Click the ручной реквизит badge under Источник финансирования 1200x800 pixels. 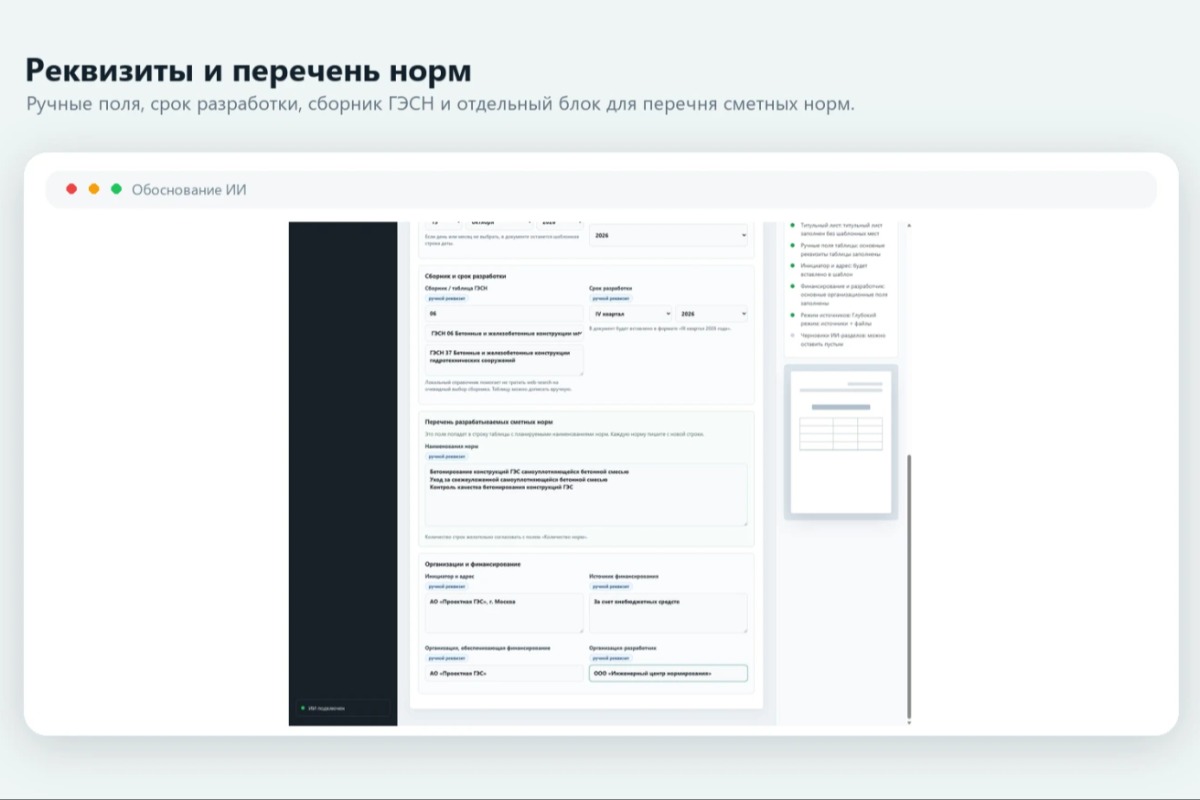pos(611,587)
